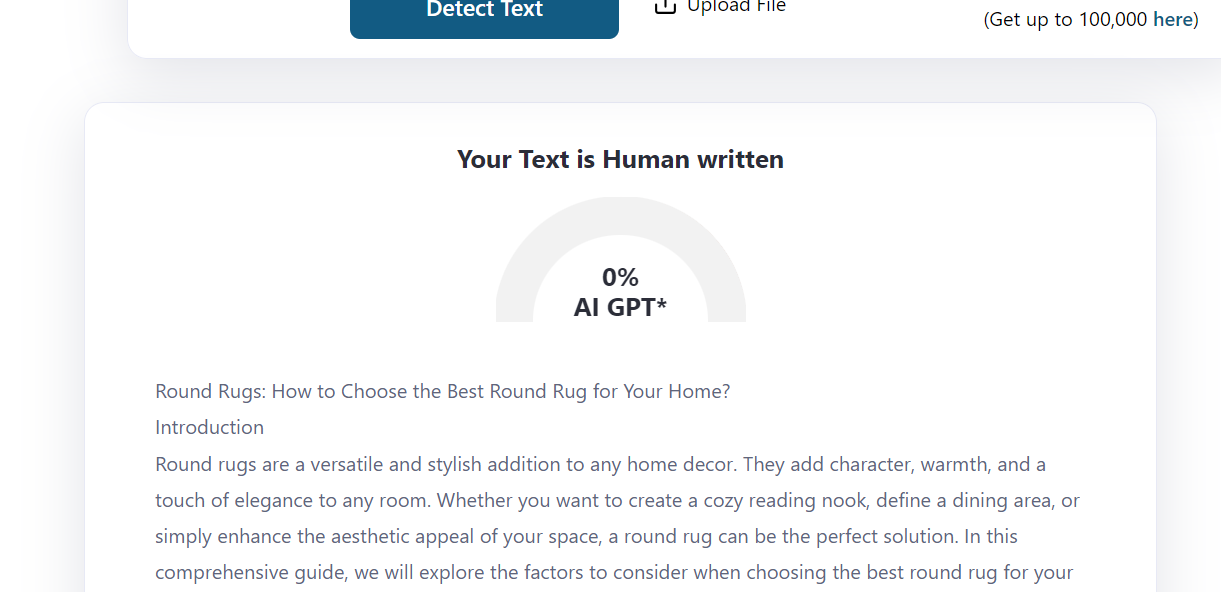Click the "Round Rugs: How to Choose" title line
This screenshot has height=592, width=1221.
(x=443, y=391)
